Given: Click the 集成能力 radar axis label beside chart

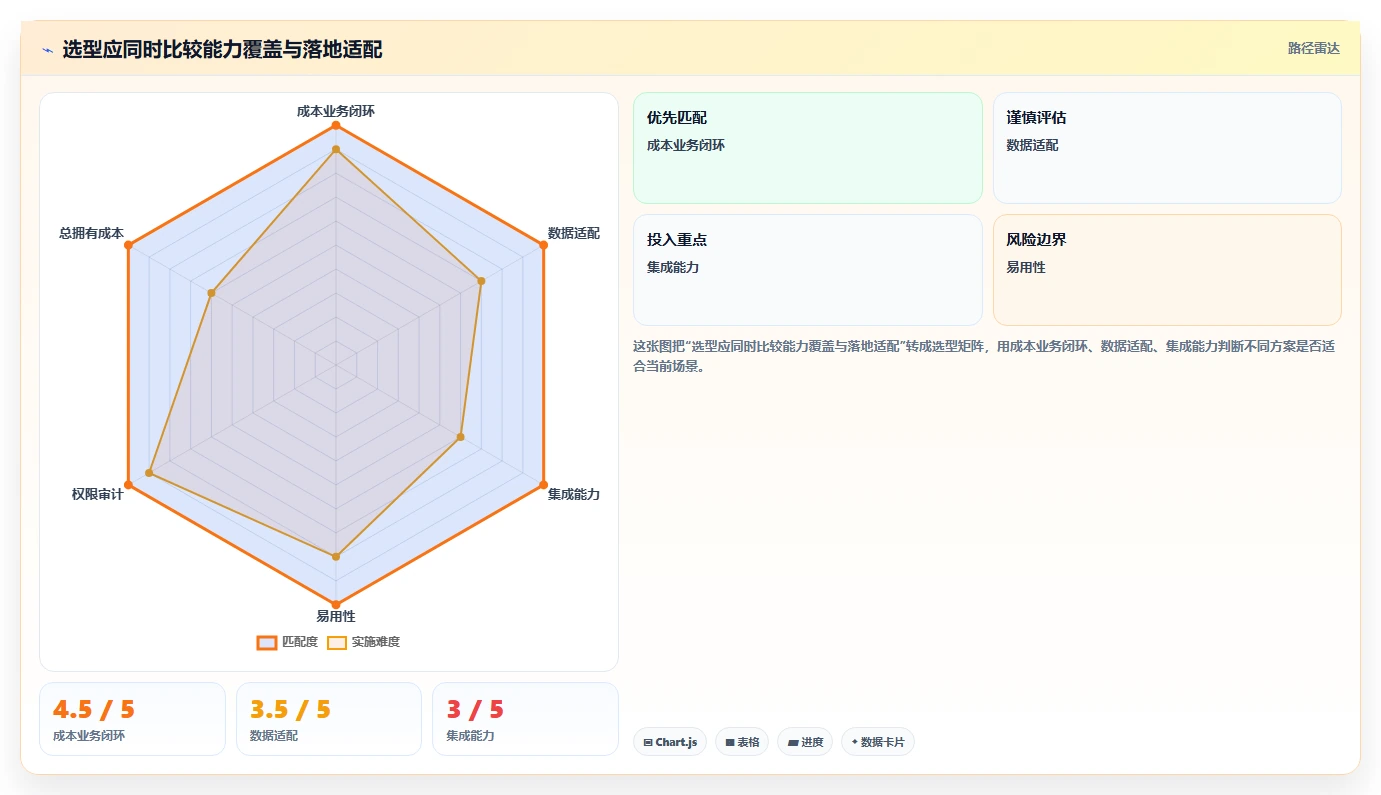Looking at the screenshot, I should pyautogui.click(x=574, y=494).
